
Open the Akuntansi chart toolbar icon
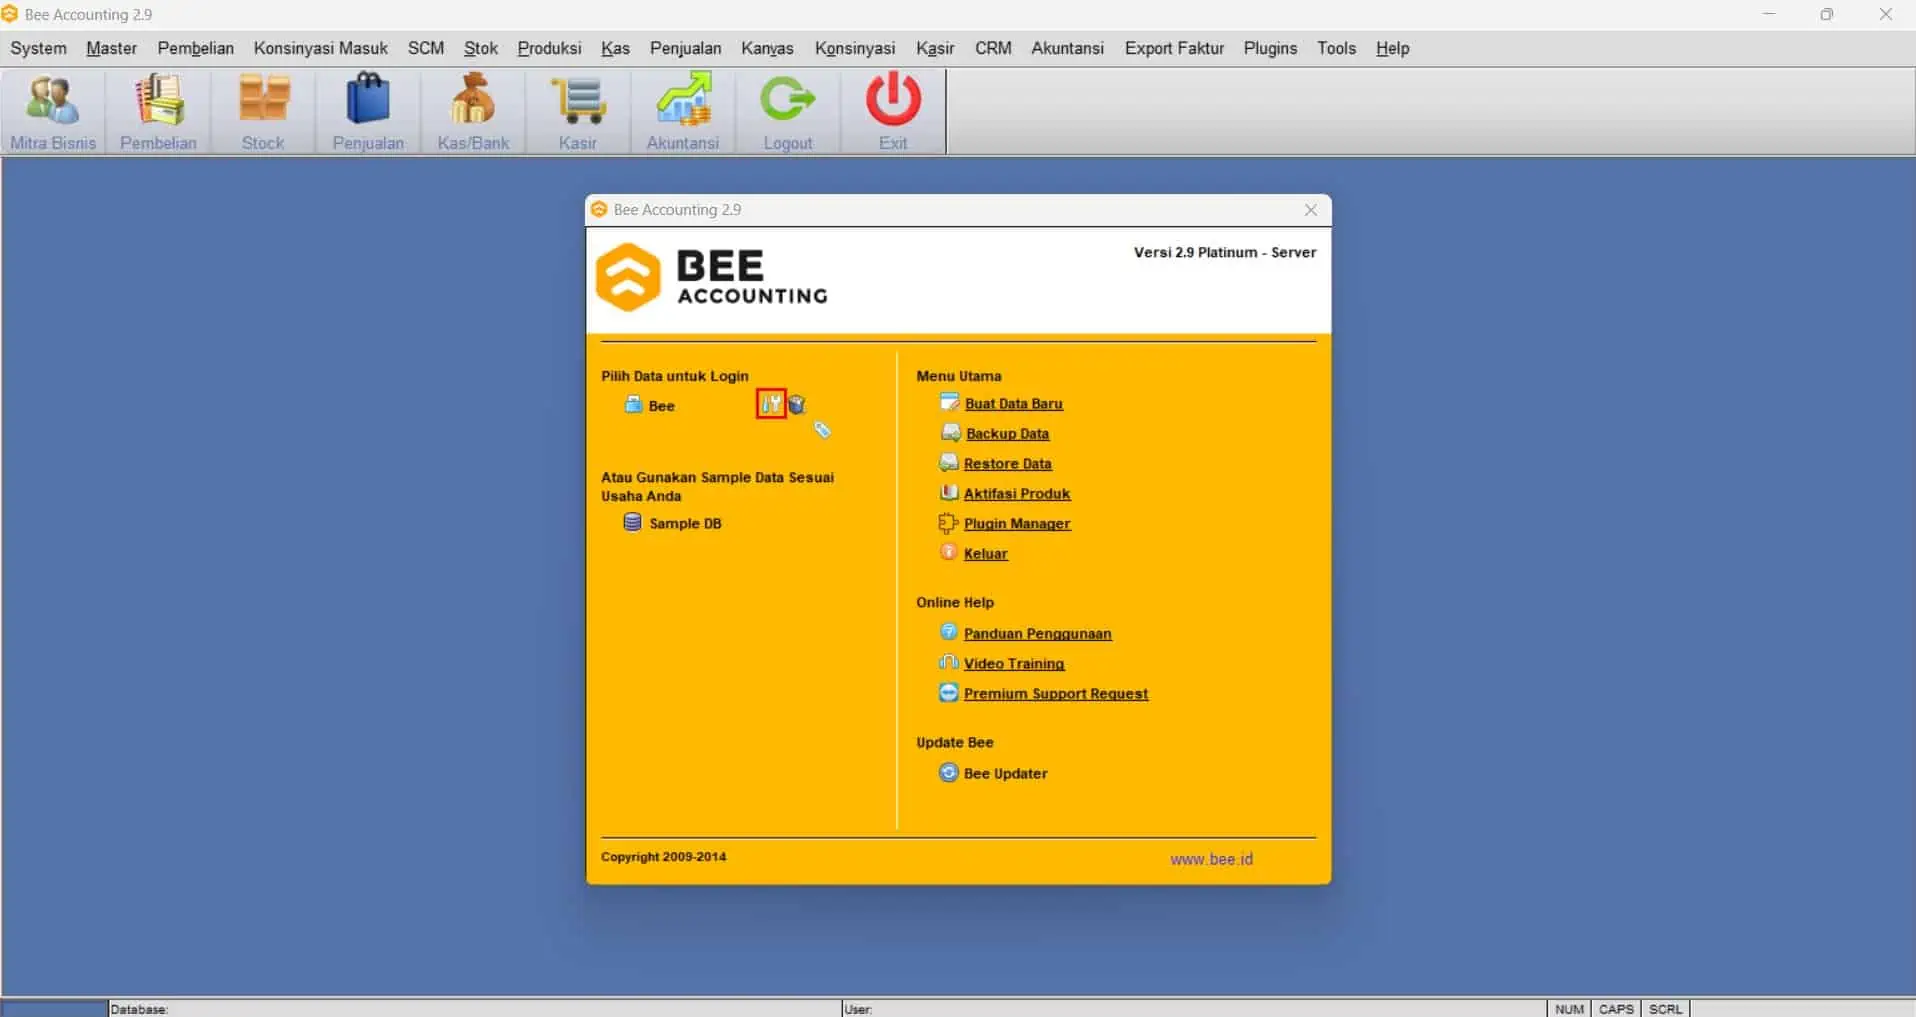(x=683, y=112)
